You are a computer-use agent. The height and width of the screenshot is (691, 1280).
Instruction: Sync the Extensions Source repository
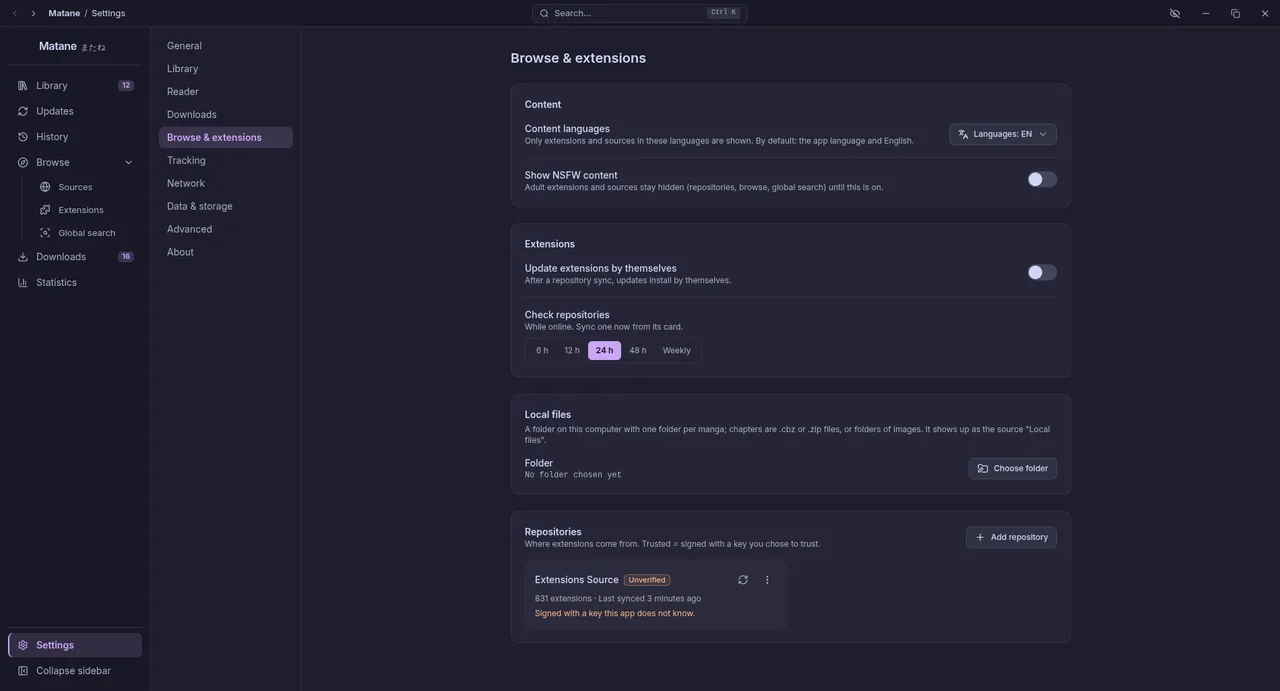click(x=743, y=580)
